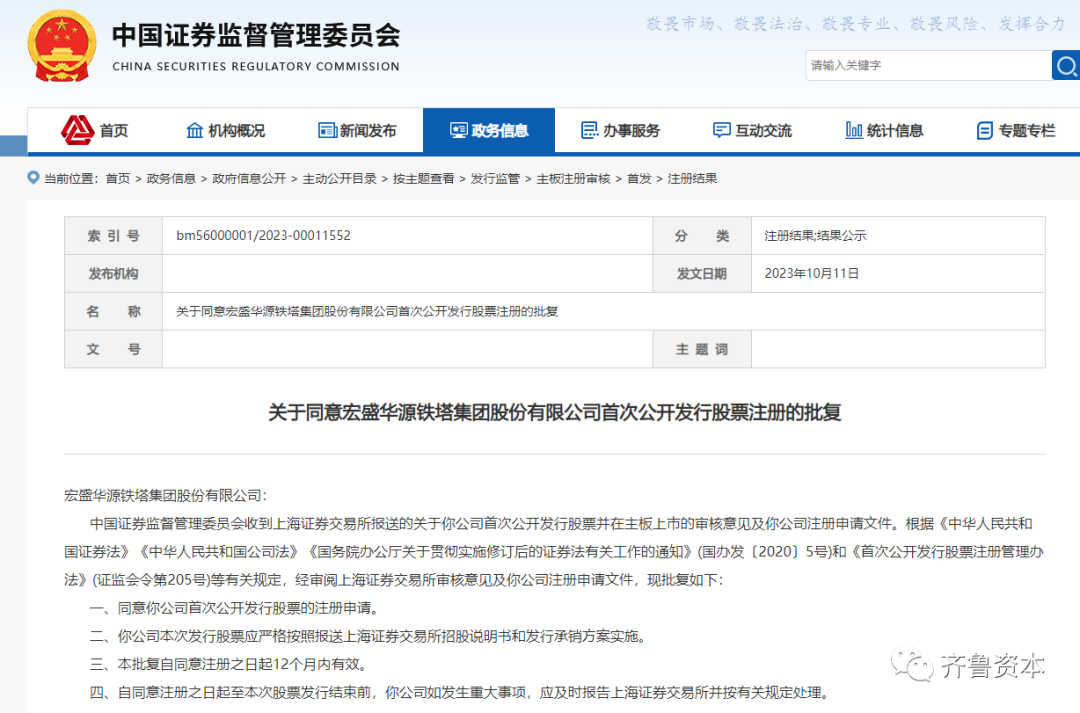
Task: Open the 机构概况 navigation tab
Action: click(226, 130)
